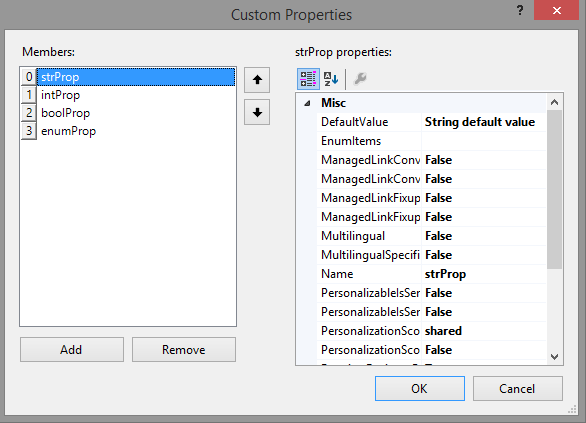586x423 pixels.
Task: Open Property Pages wrench icon
Action: 360,79
